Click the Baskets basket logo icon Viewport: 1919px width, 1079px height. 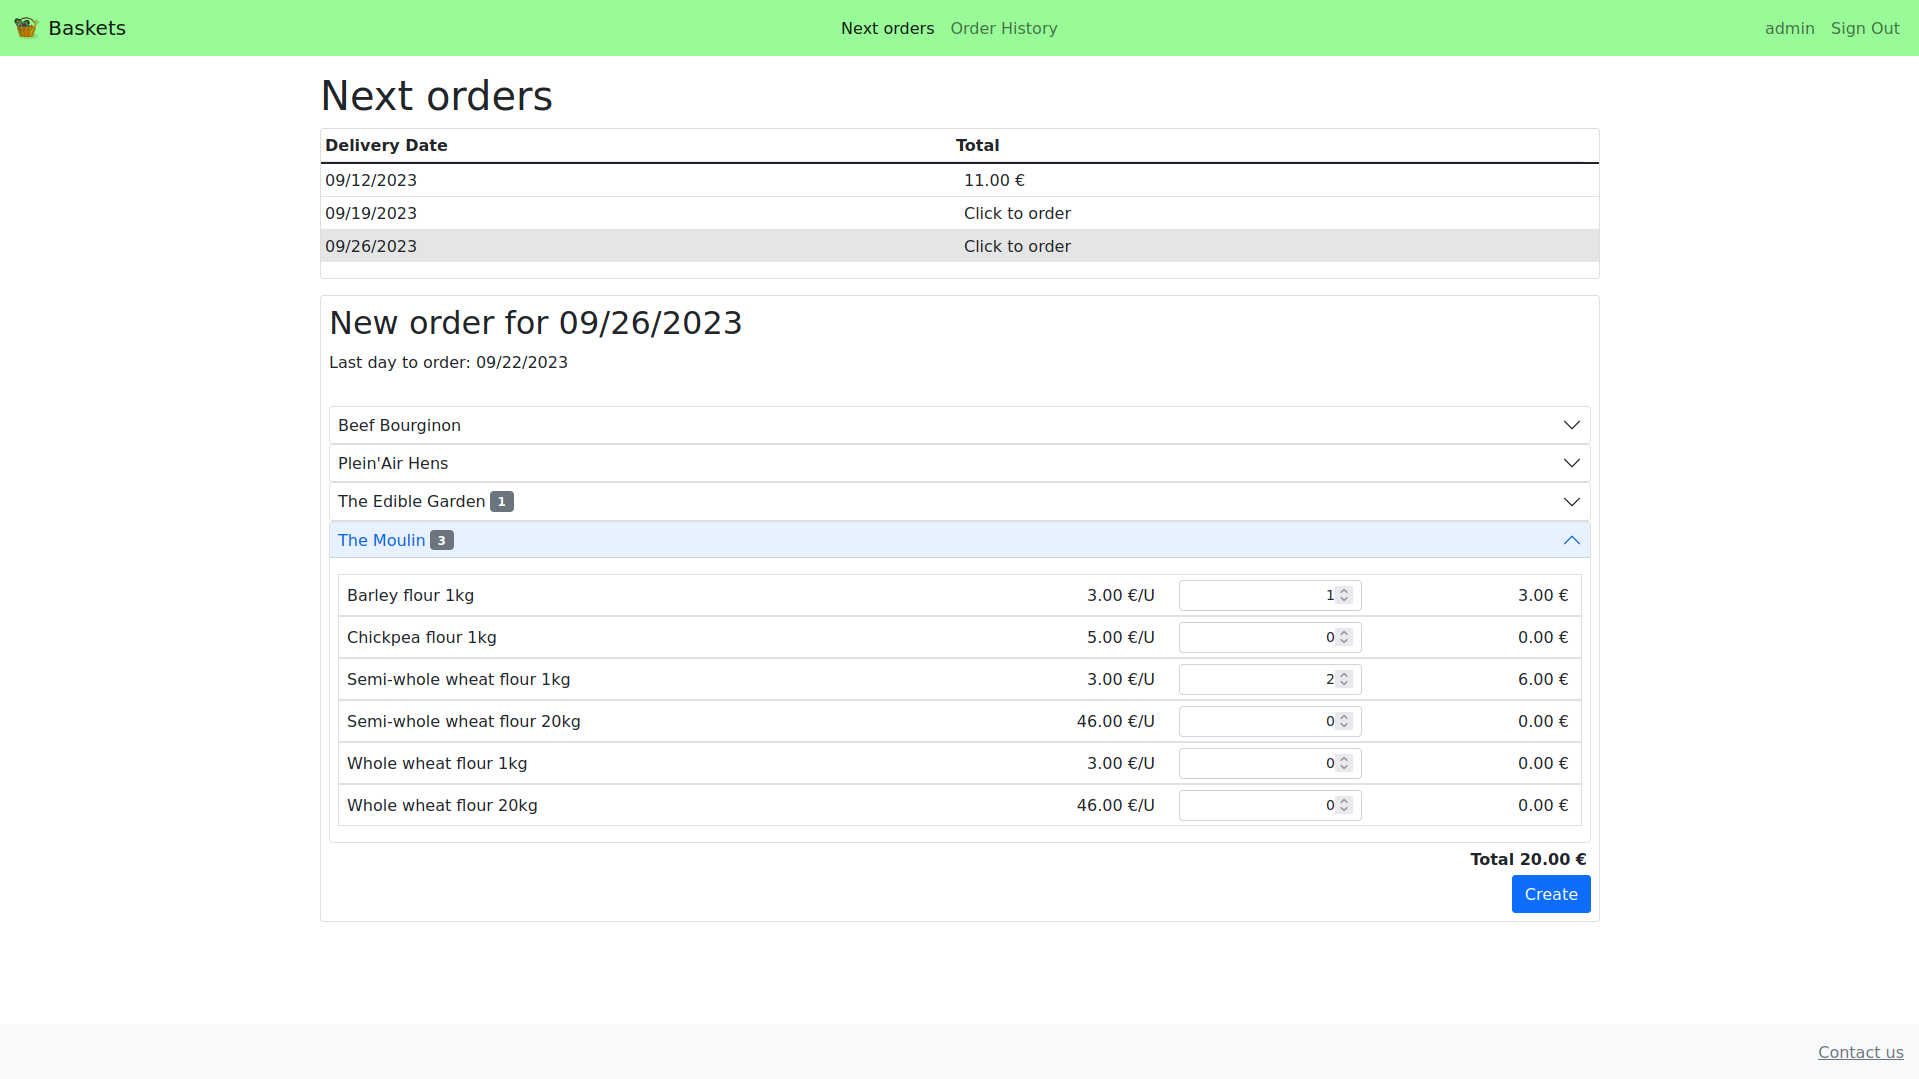click(x=26, y=28)
